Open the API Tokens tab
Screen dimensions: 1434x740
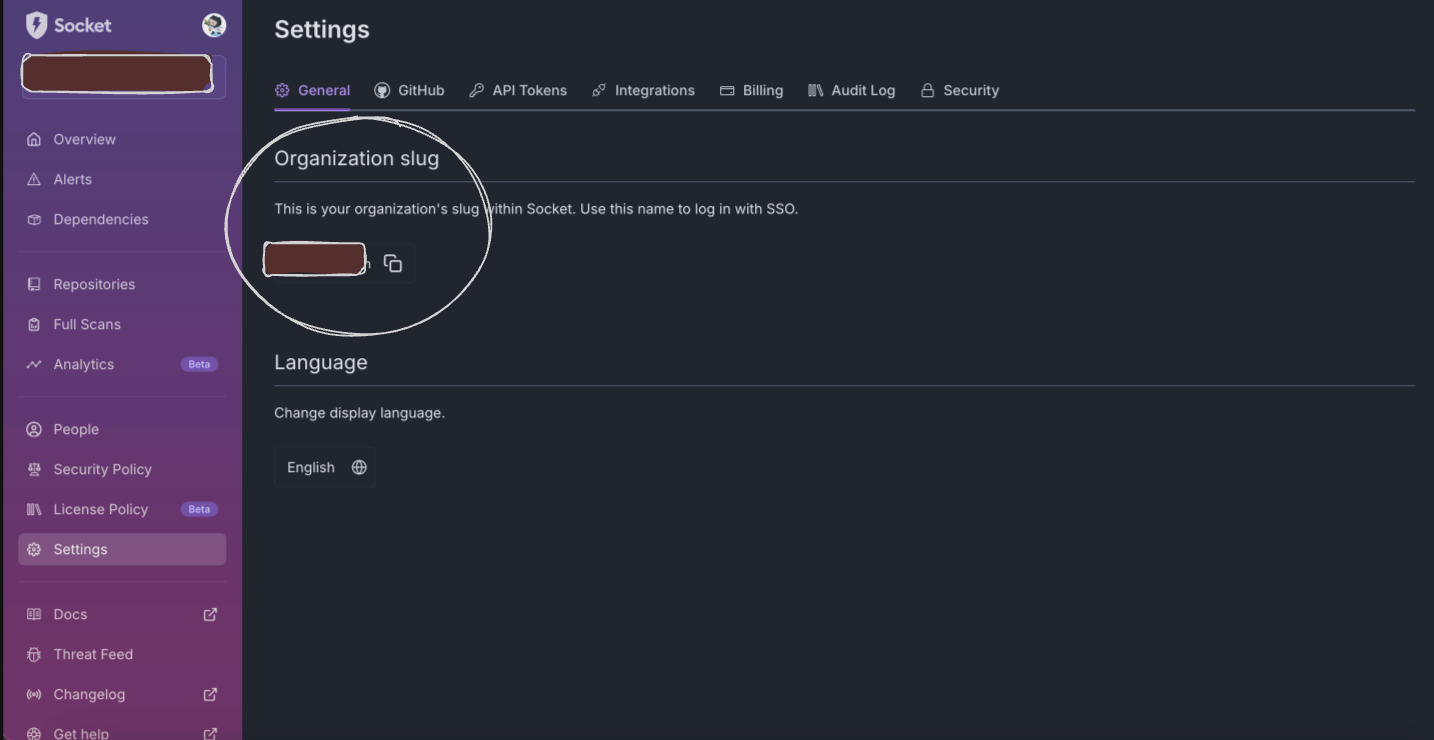point(518,90)
